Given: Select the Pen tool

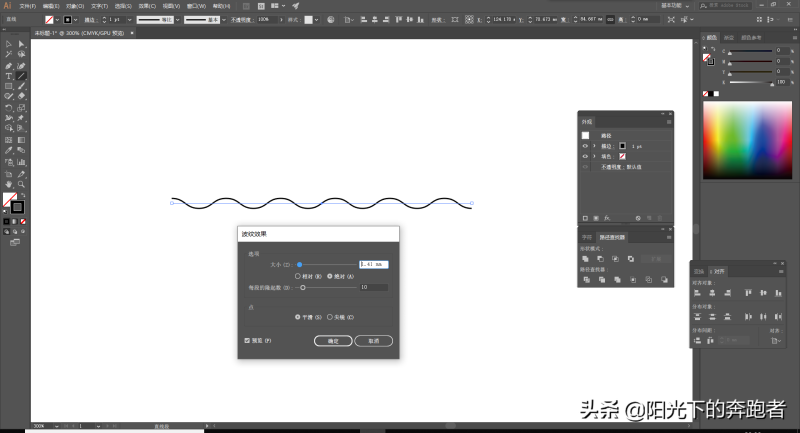Looking at the screenshot, I should click(x=8, y=65).
